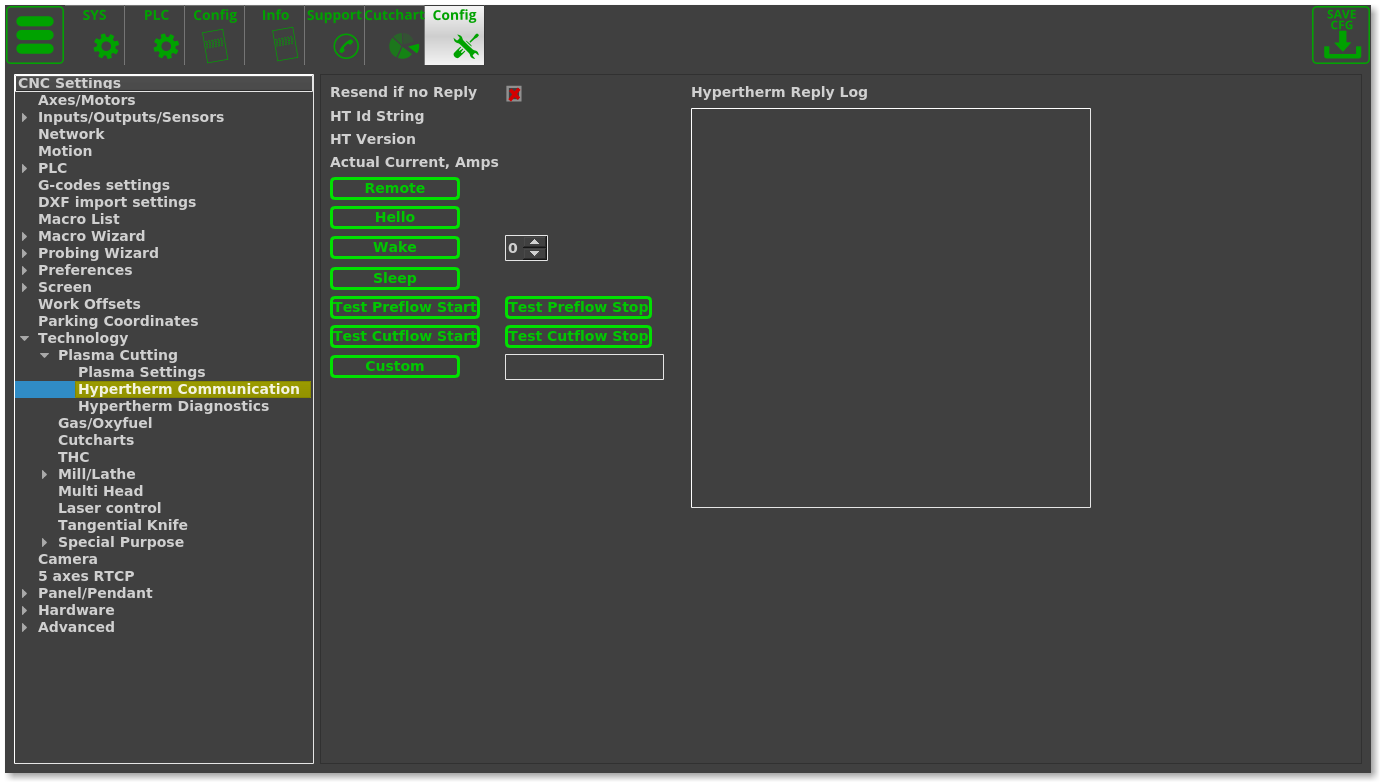The width and height of the screenshot is (1380, 782).
Task: Open the Cutchart icon tab
Action: pos(403,46)
